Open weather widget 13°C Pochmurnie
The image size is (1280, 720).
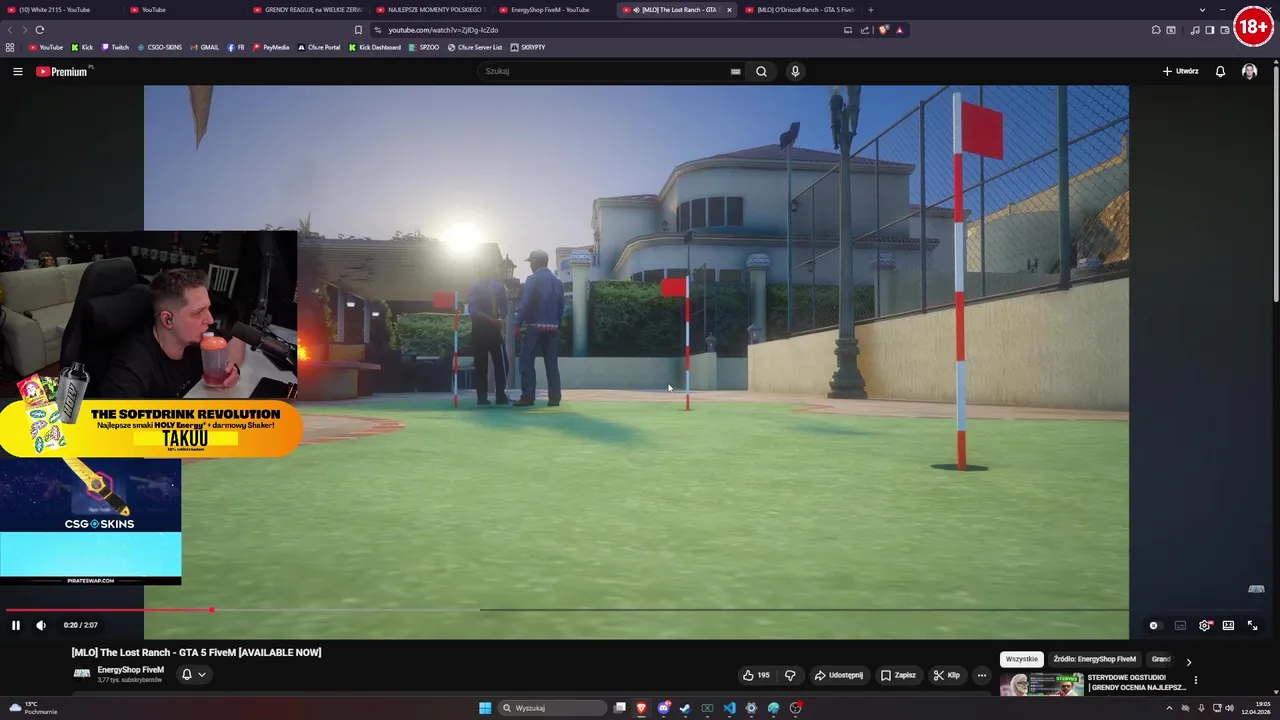click(x=33, y=708)
